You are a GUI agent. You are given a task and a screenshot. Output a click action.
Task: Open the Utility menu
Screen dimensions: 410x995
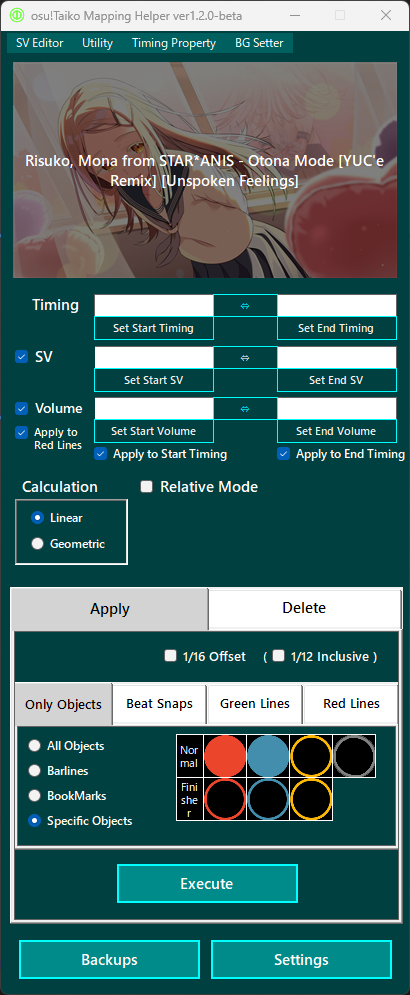click(x=98, y=43)
